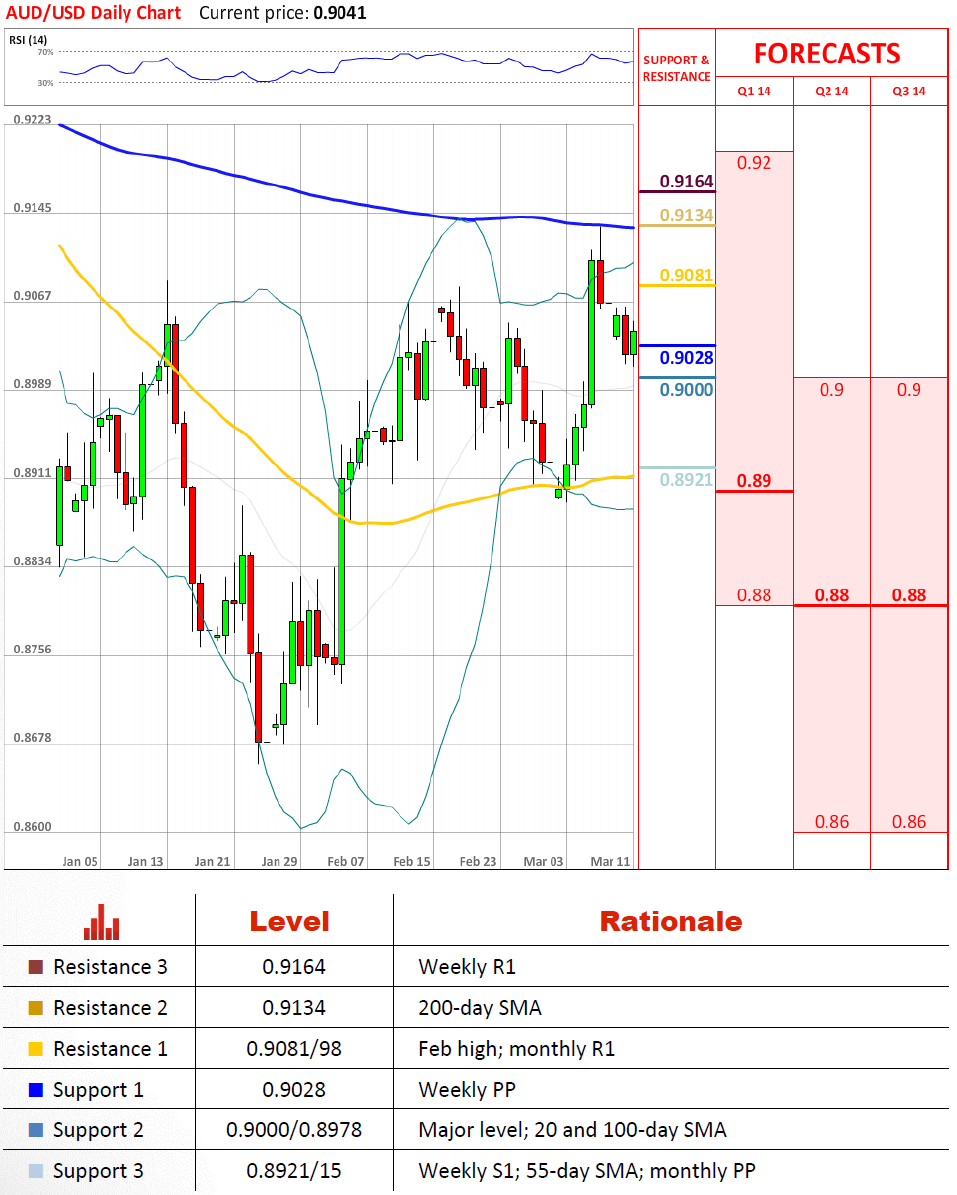Pick the Resistance 1 yellow square marker
The width and height of the screenshot is (957, 1195).
[36, 1049]
